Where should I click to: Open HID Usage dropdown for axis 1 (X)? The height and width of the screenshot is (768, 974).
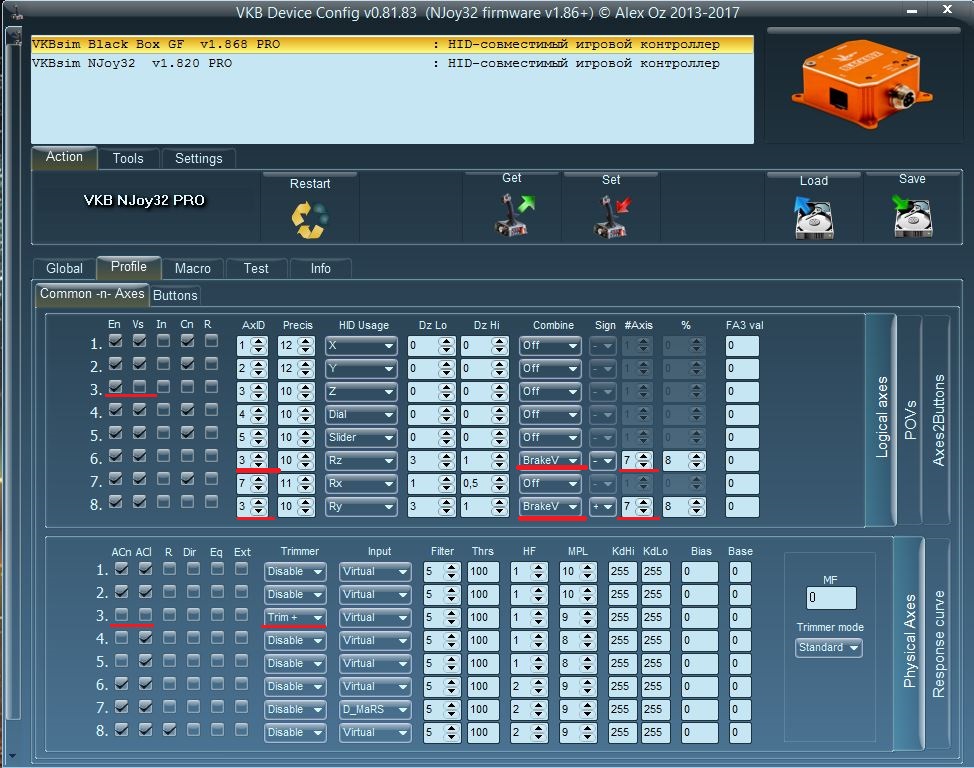pos(361,346)
